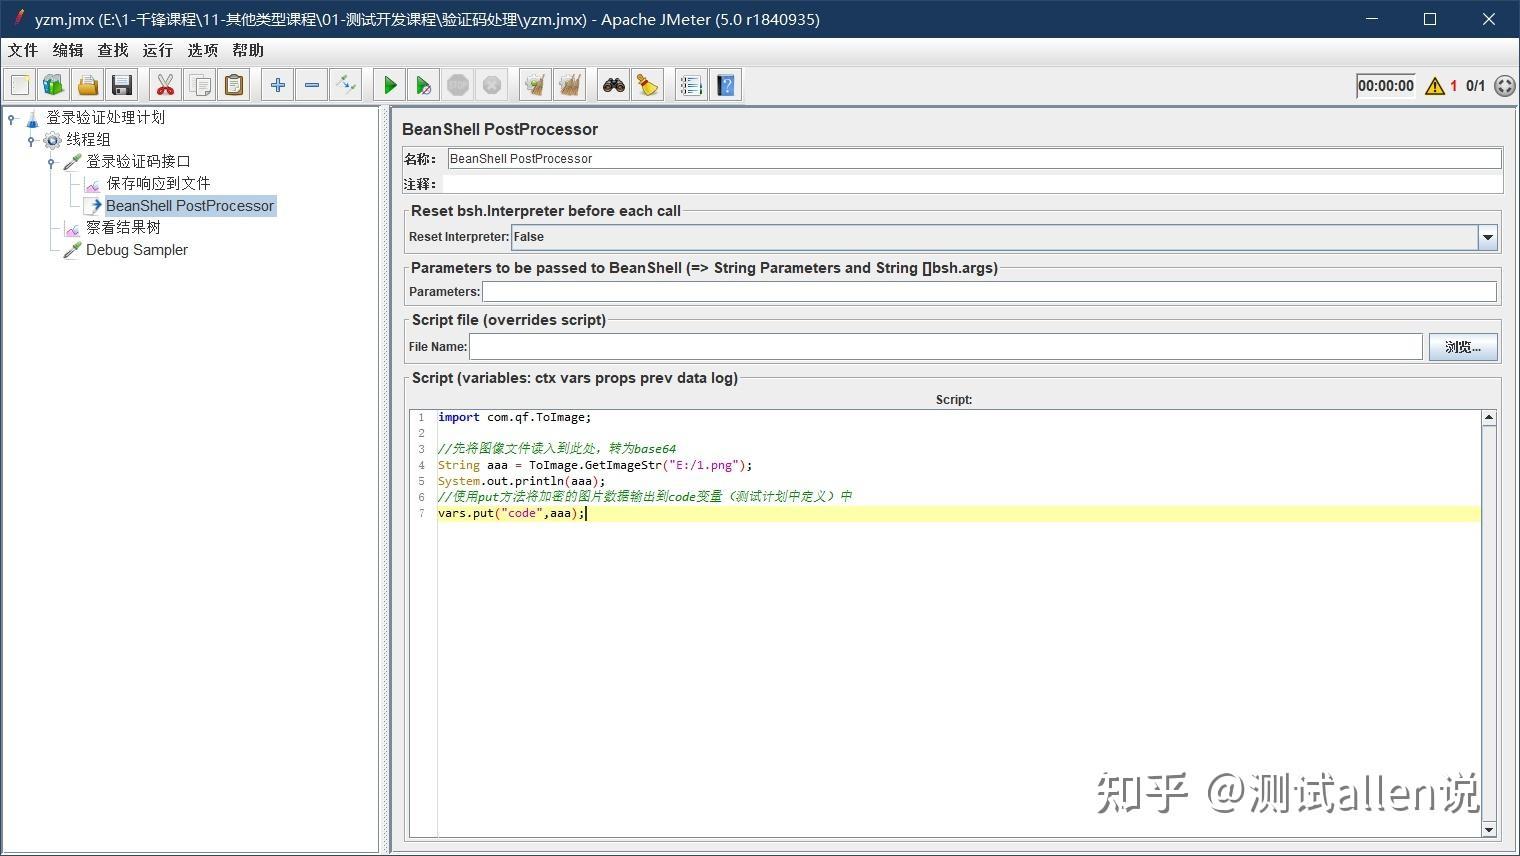The height and width of the screenshot is (856, 1520).
Task: Open the 运行 menu
Action: pos(158,50)
